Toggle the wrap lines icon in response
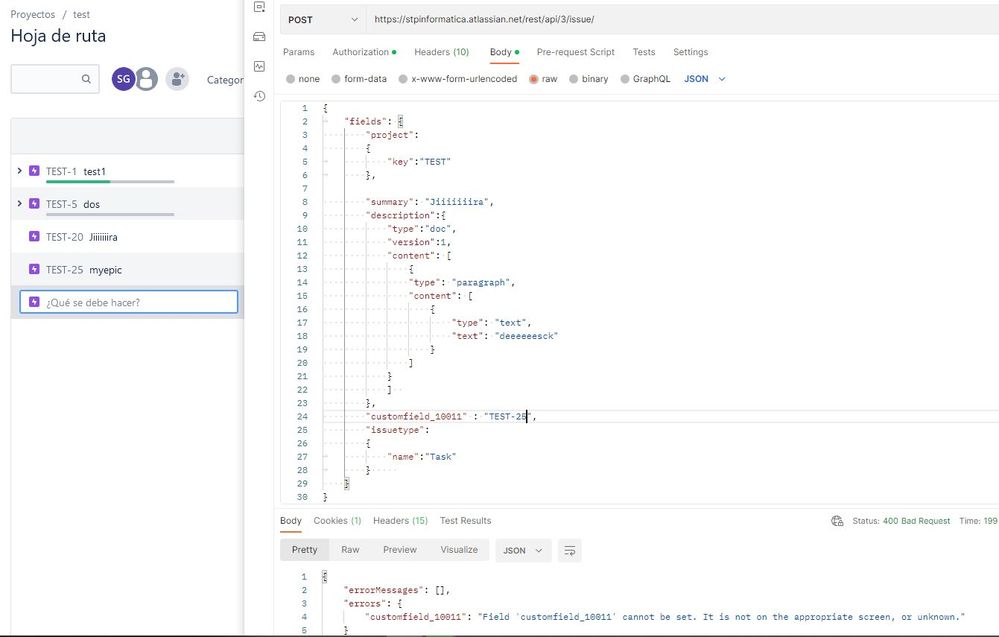The image size is (999, 637). [570, 550]
